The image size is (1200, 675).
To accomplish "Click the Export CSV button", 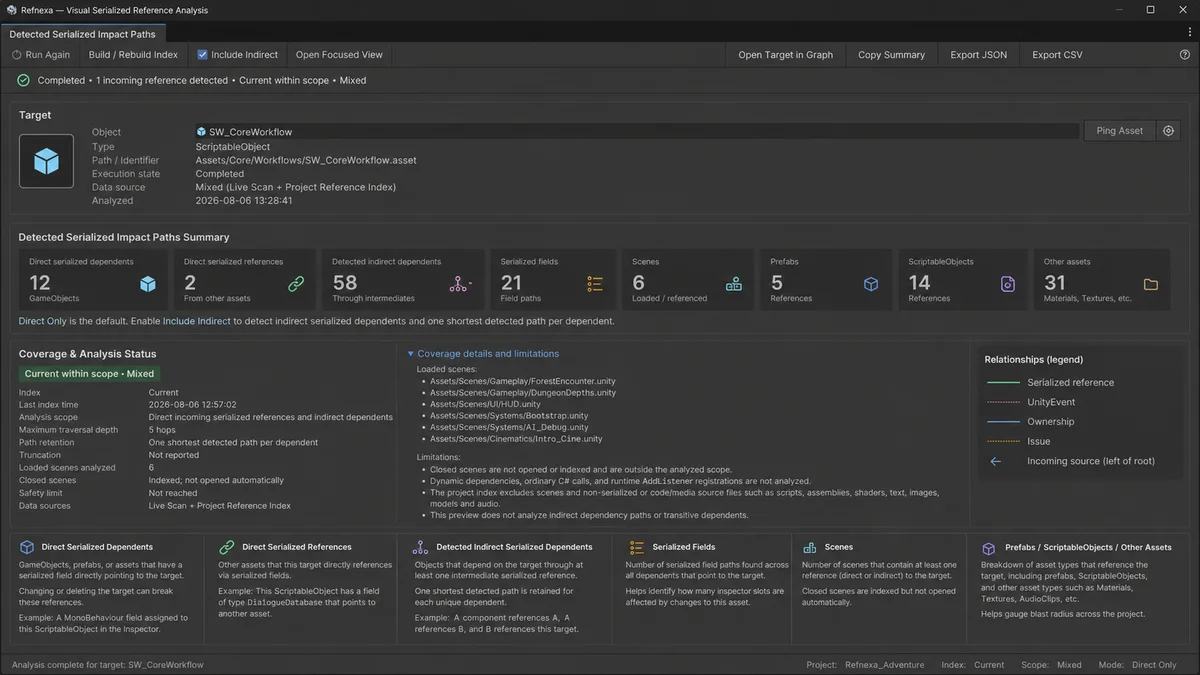I will click(1057, 55).
